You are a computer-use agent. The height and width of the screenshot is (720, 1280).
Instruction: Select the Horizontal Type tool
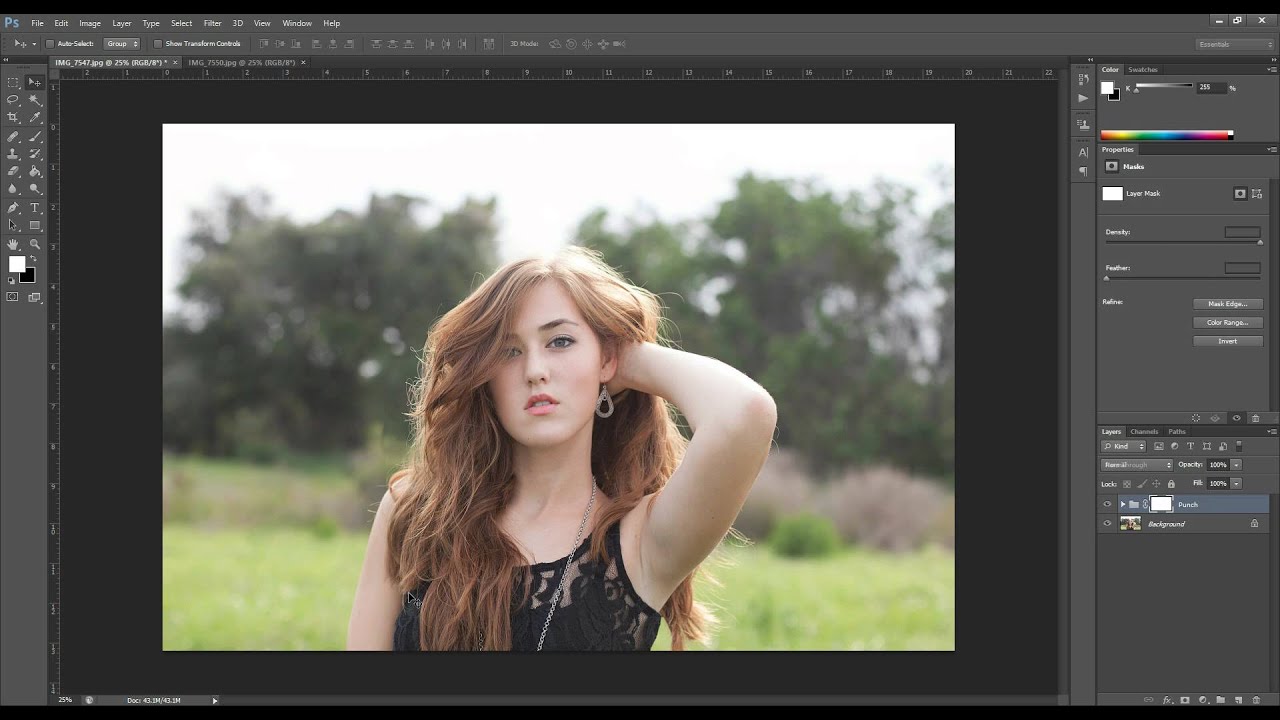pos(35,207)
